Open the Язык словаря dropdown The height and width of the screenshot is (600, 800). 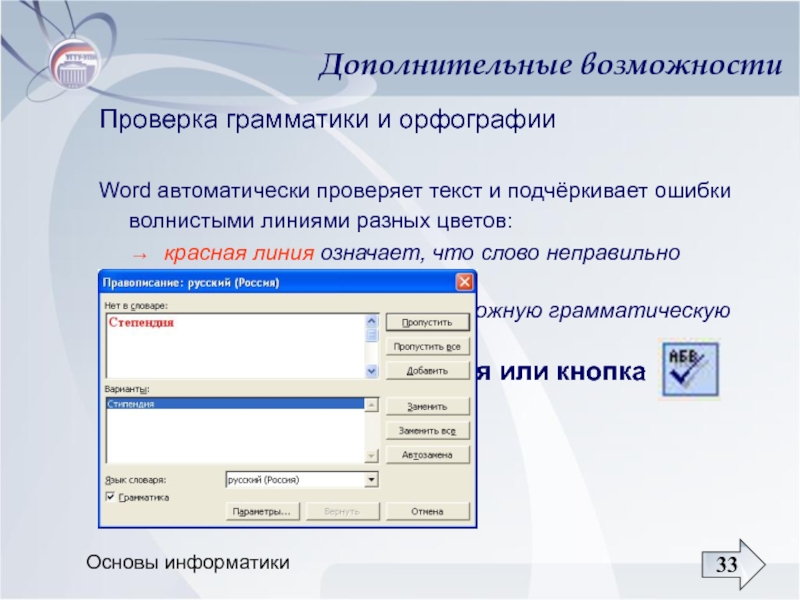(x=371, y=480)
